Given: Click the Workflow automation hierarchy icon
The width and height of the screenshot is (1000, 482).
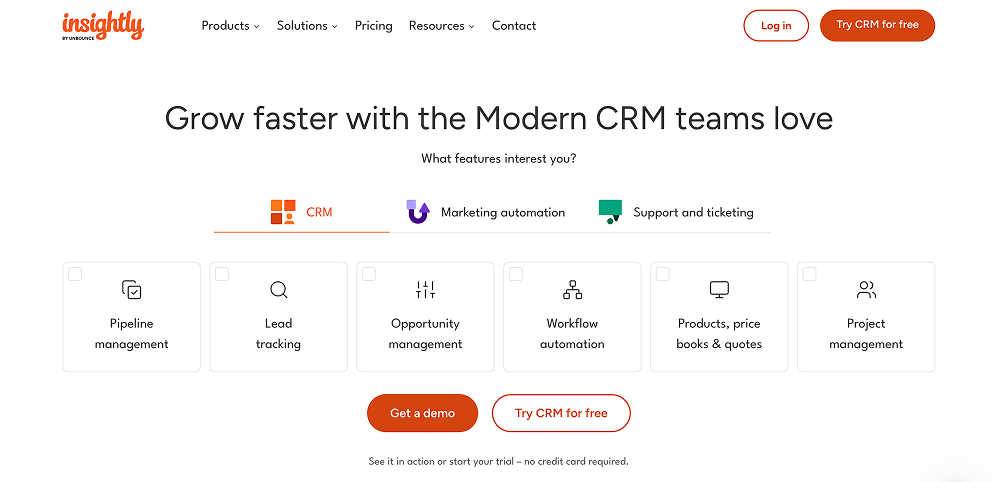Looking at the screenshot, I should point(573,290).
